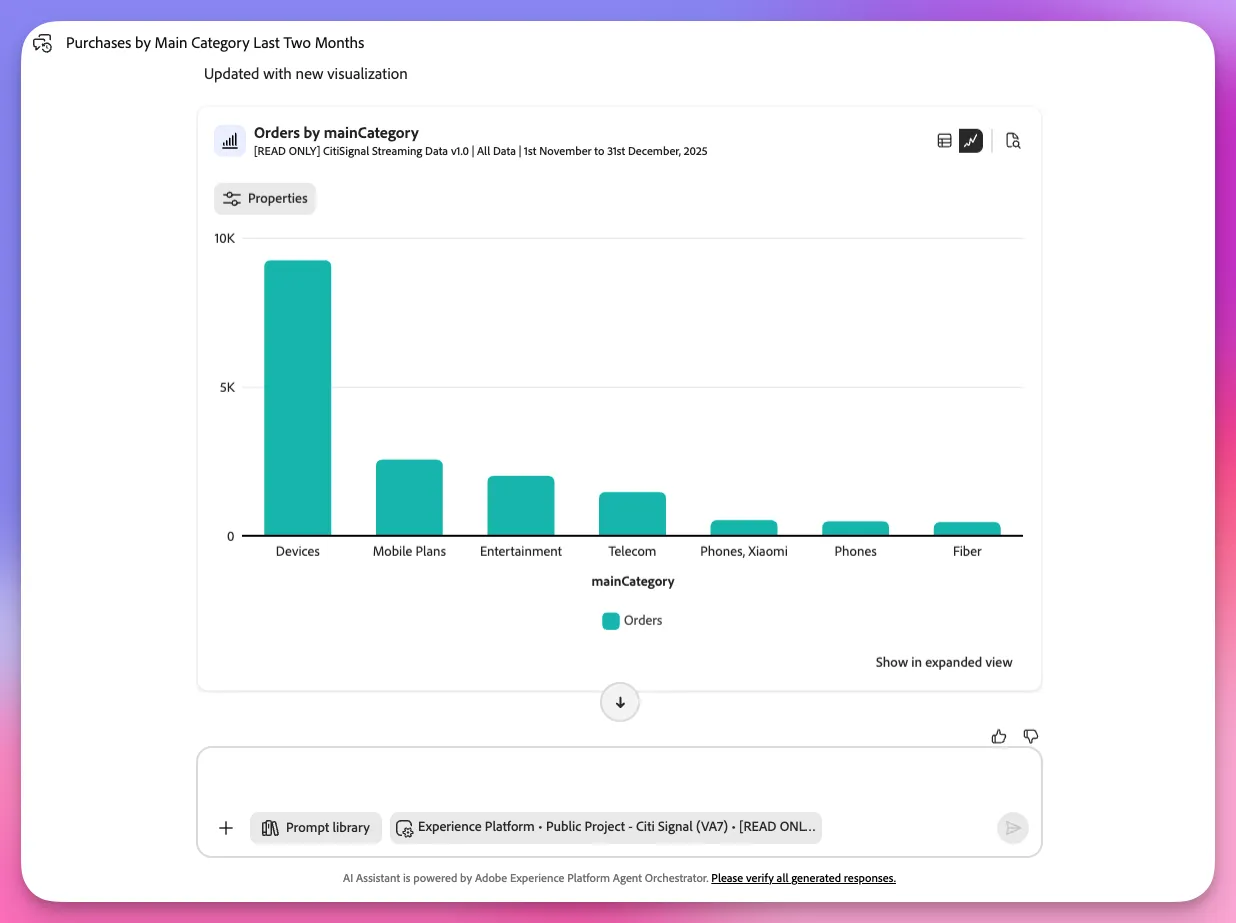Click the Purchases by Main Category conversation title
This screenshot has width=1236, height=923.
pyautogui.click(x=215, y=43)
